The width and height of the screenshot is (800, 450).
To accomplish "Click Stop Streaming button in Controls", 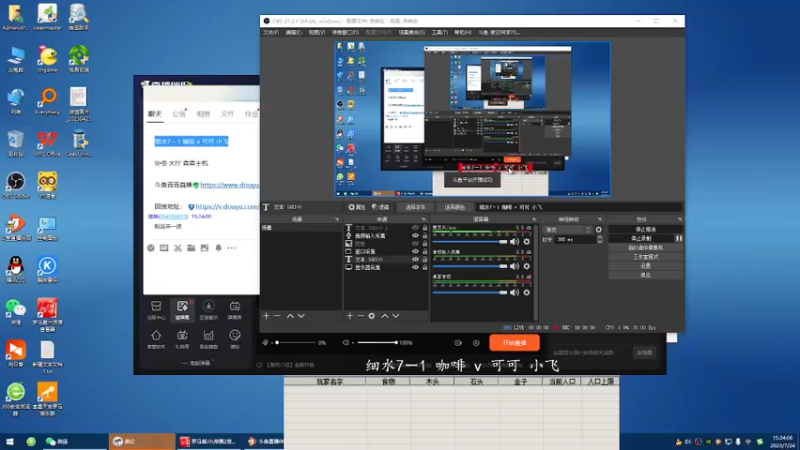I will coord(645,230).
